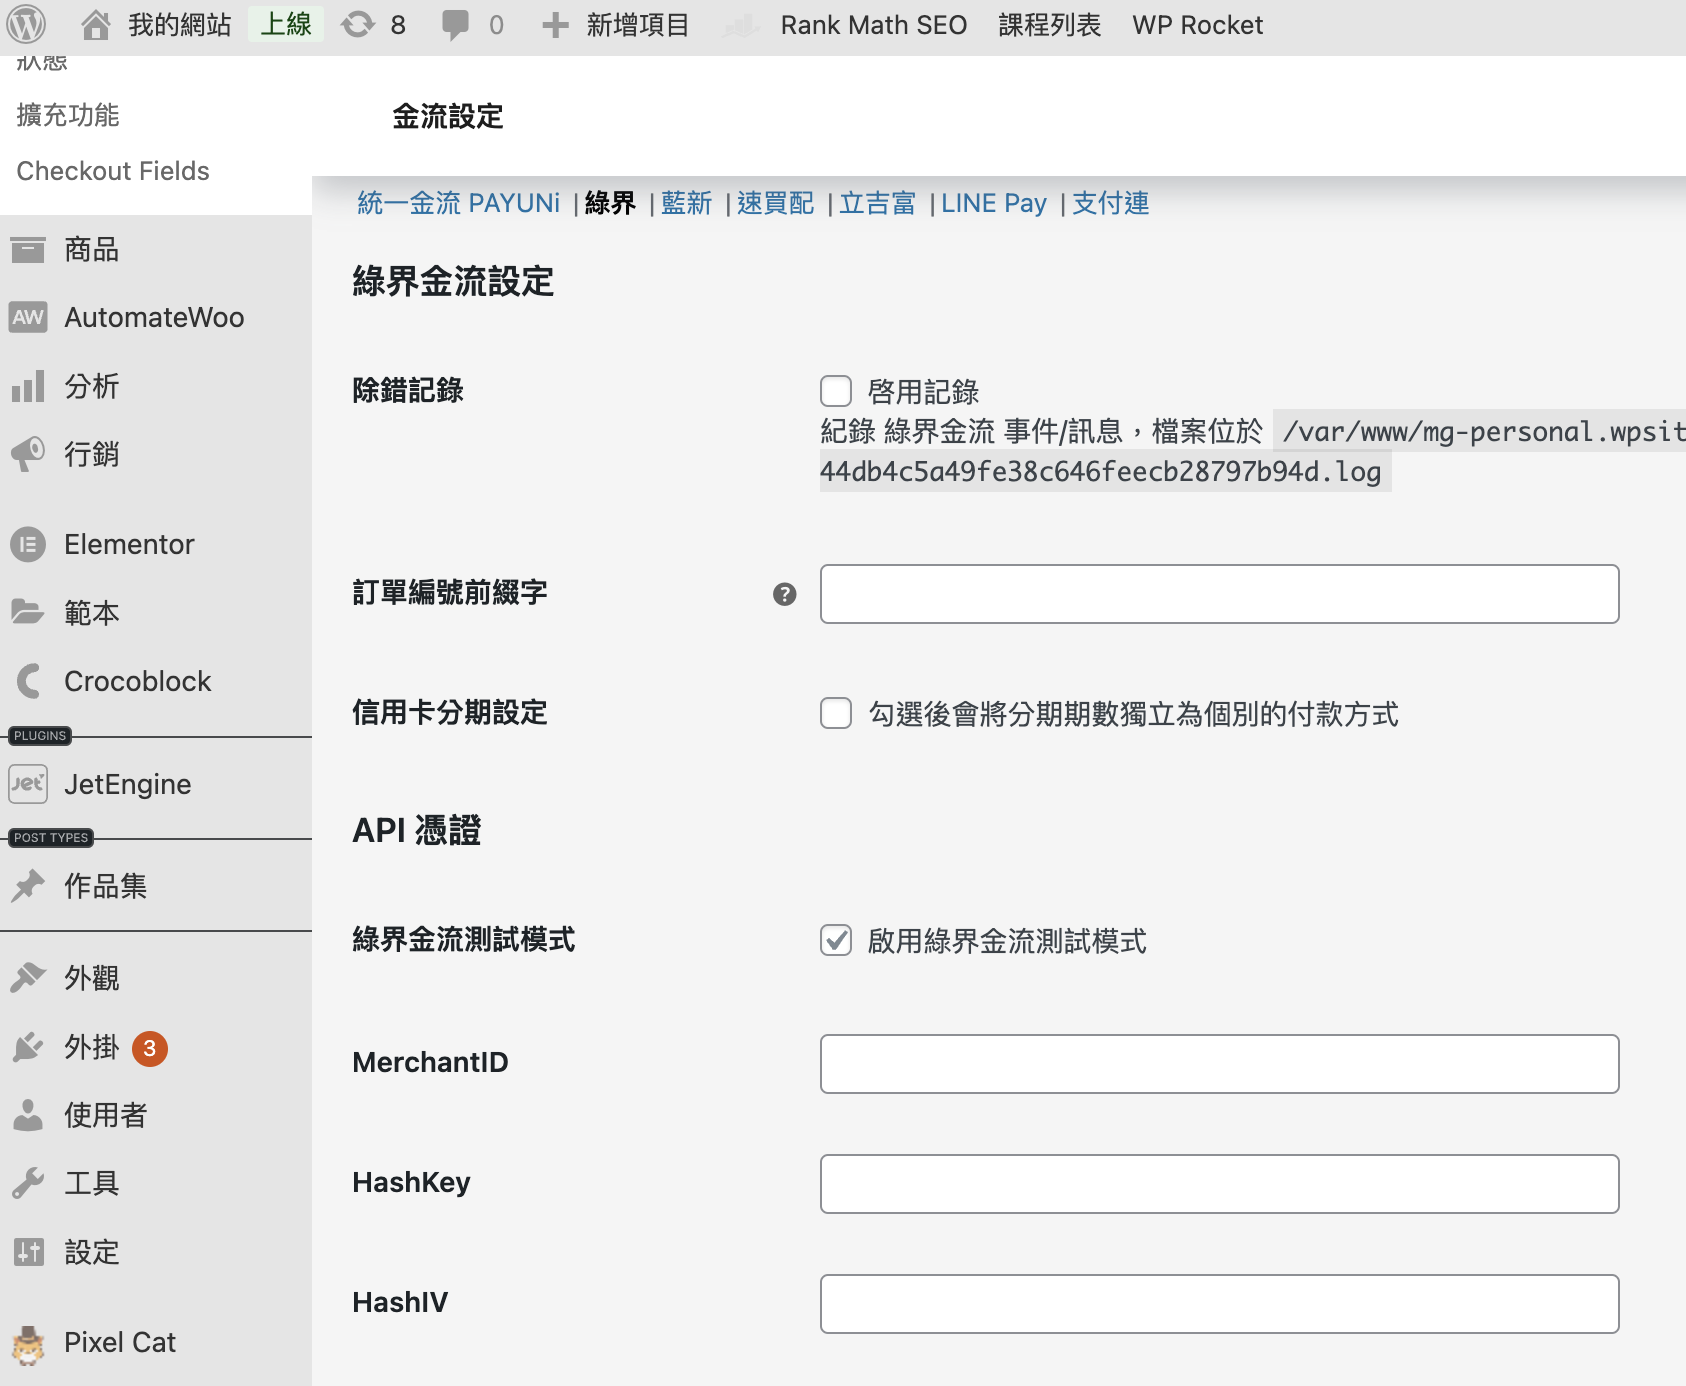Visit the site via 上線 link

tap(286, 24)
